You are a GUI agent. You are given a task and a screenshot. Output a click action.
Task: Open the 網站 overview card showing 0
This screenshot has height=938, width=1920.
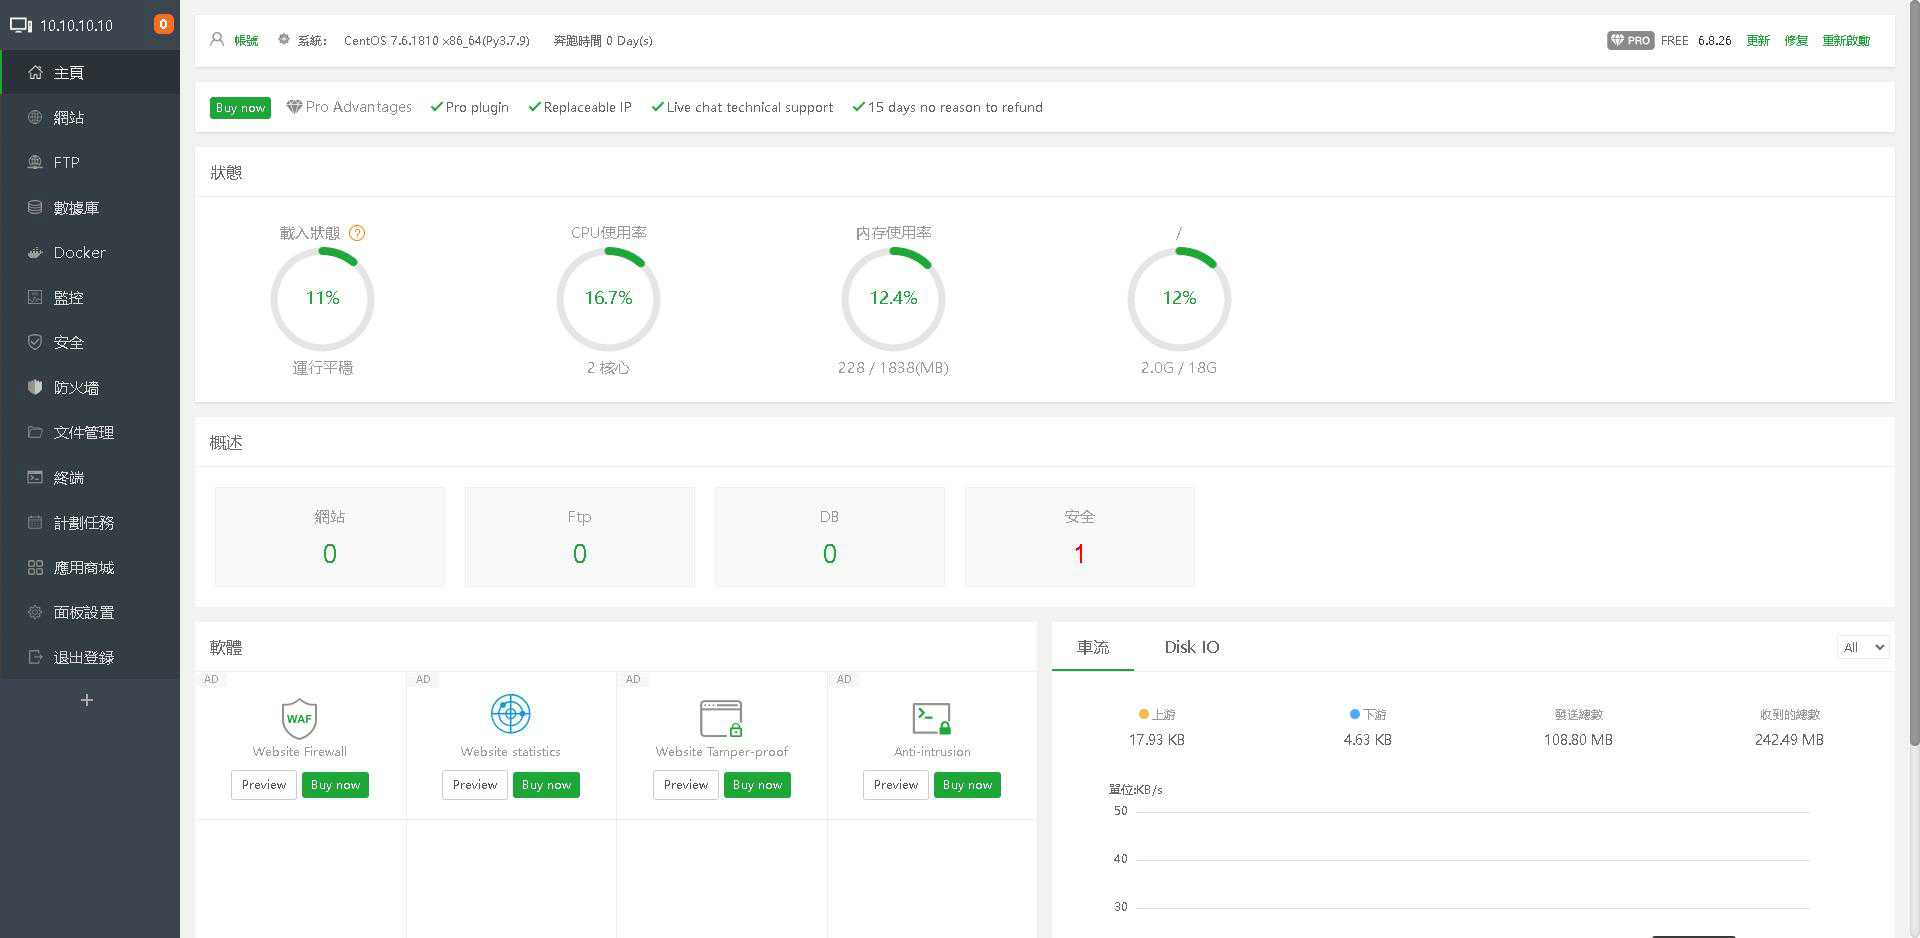click(330, 537)
